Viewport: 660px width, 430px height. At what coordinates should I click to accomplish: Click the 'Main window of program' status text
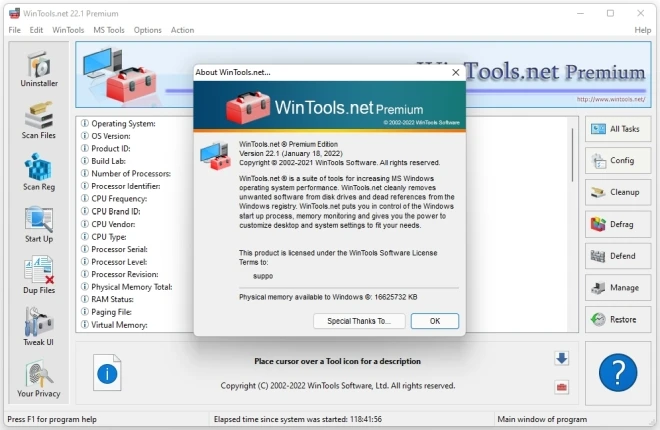click(542, 419)
